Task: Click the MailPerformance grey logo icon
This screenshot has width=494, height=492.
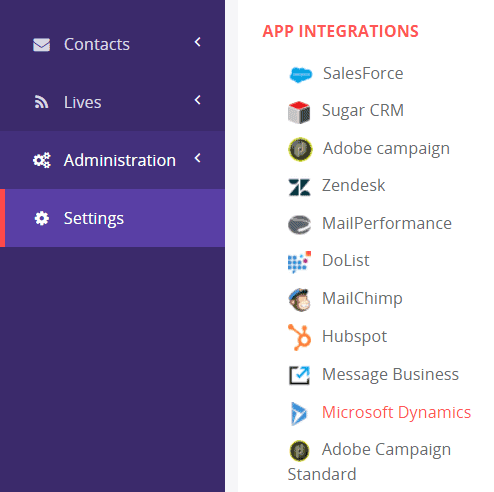Action: (x=299, y=224)
